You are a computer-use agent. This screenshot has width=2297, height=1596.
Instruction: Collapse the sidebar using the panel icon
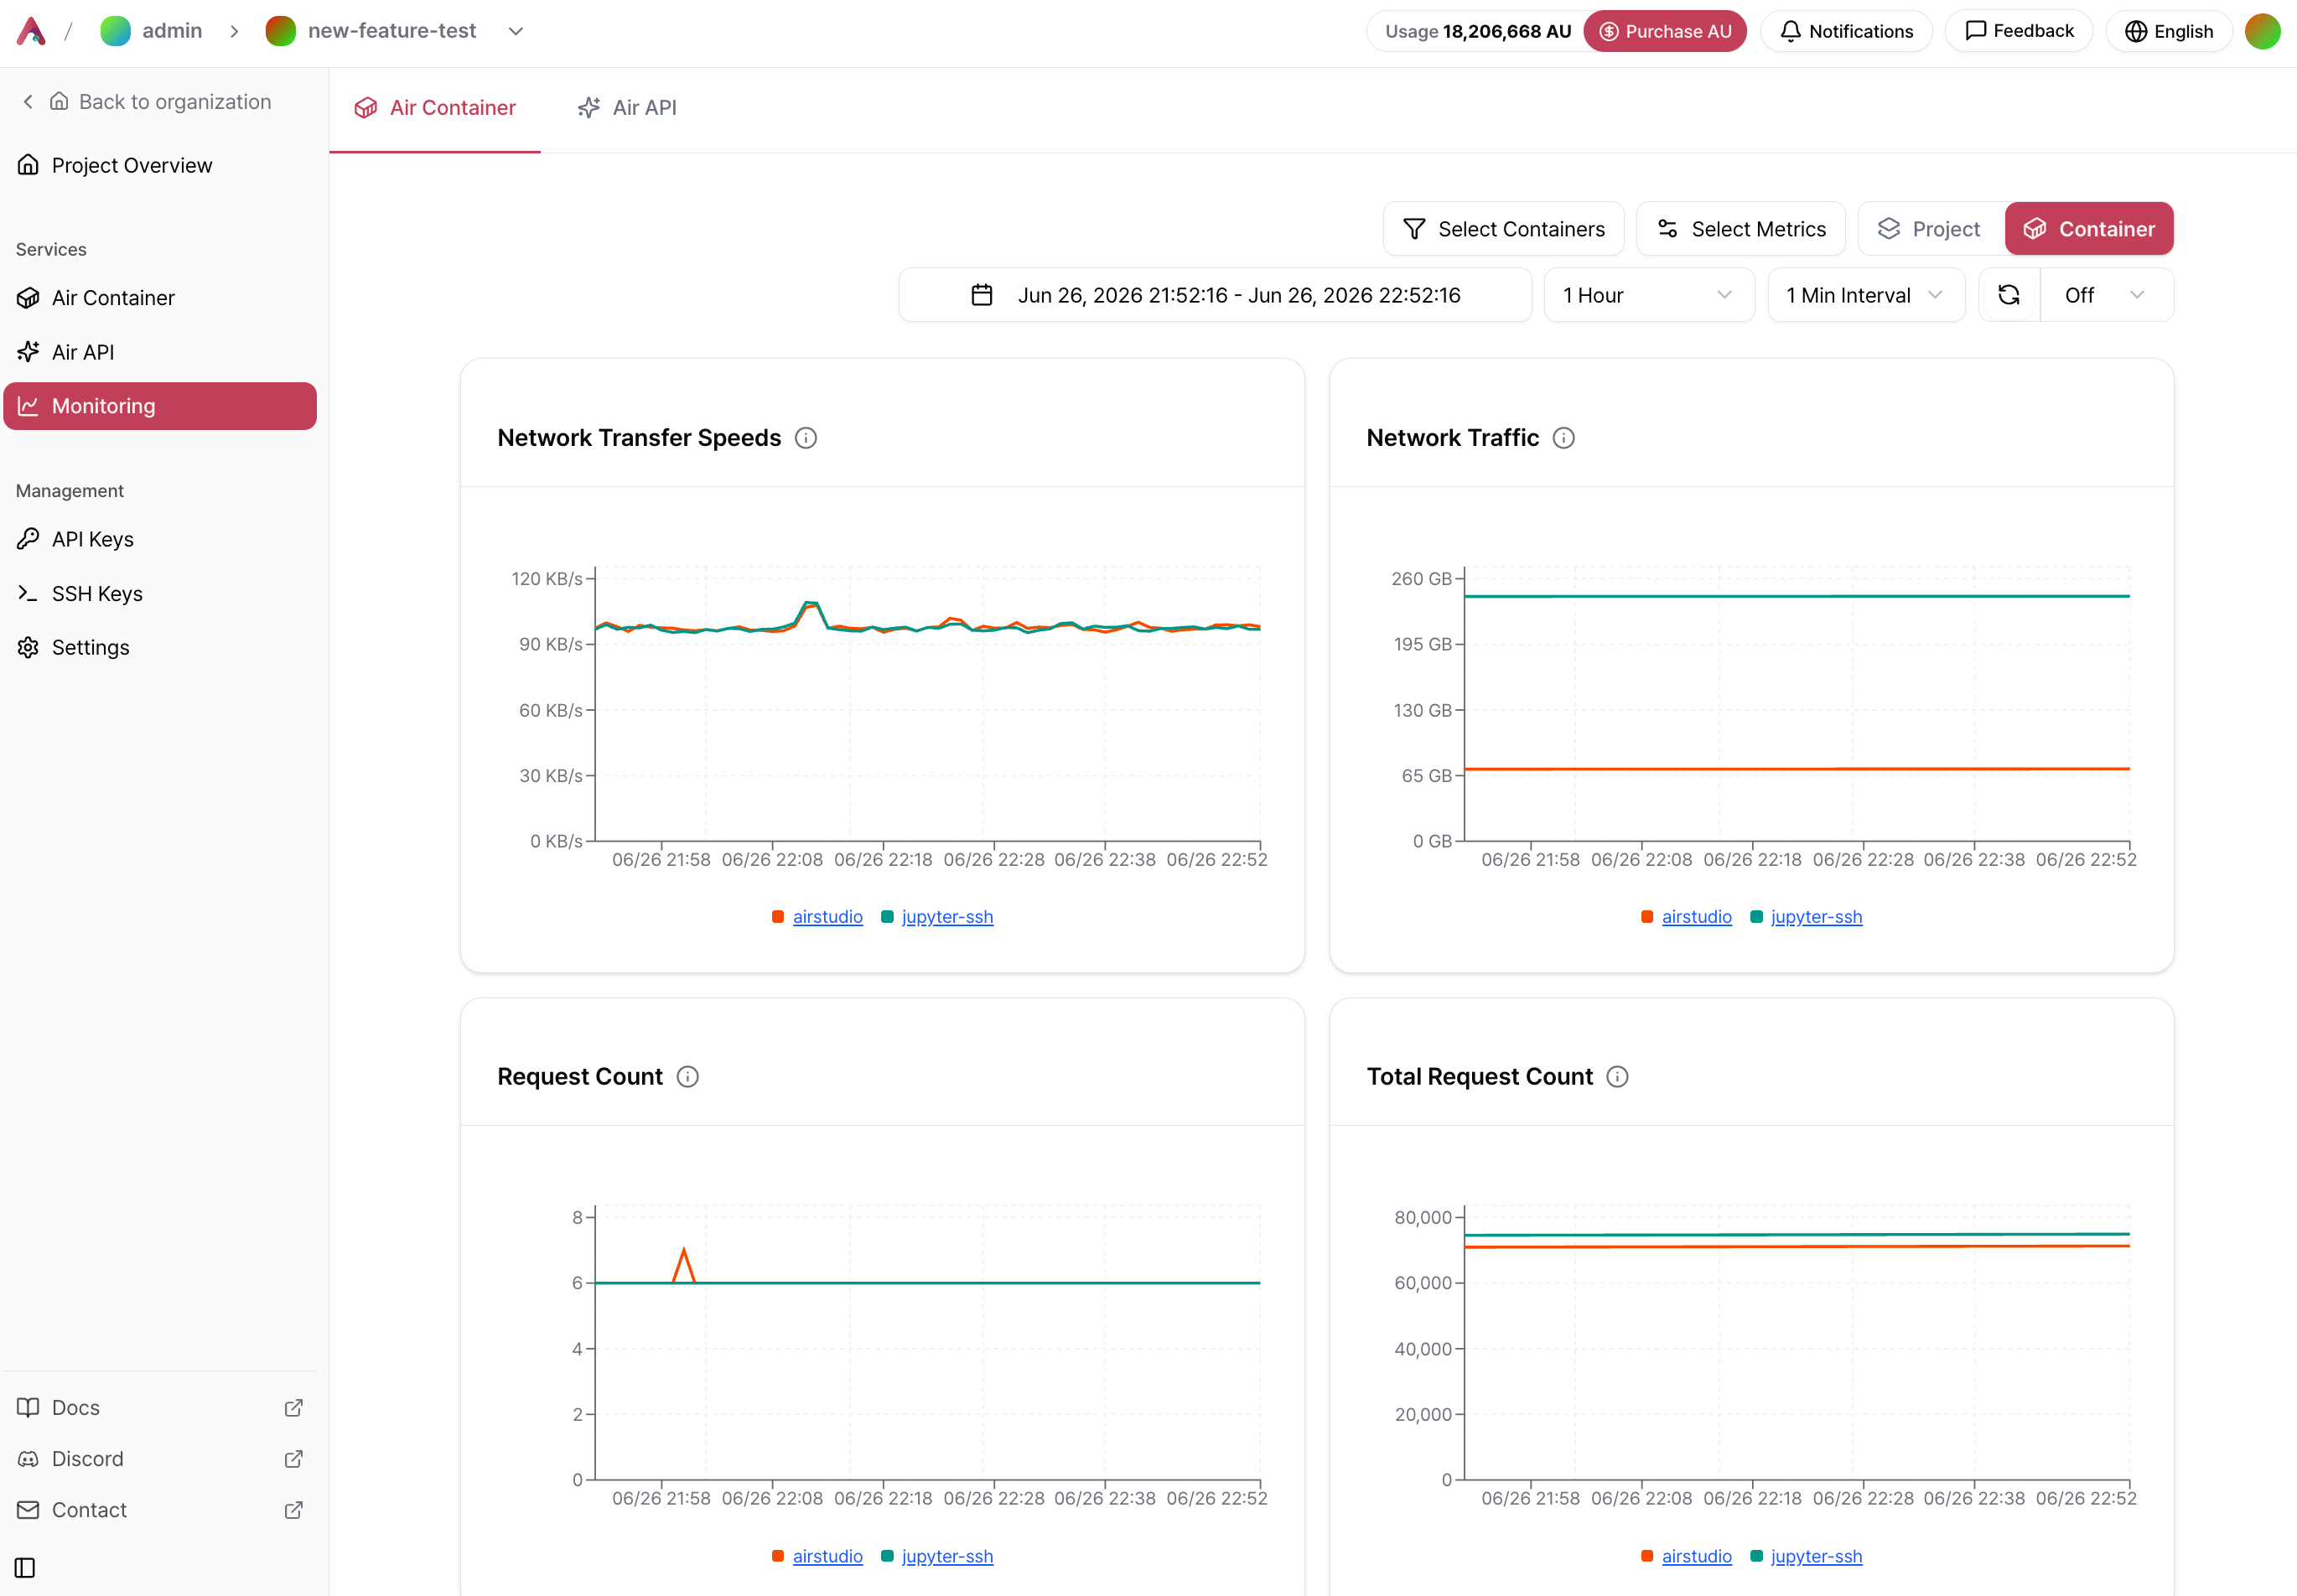pyautogui.click(x=26, y=1567)
